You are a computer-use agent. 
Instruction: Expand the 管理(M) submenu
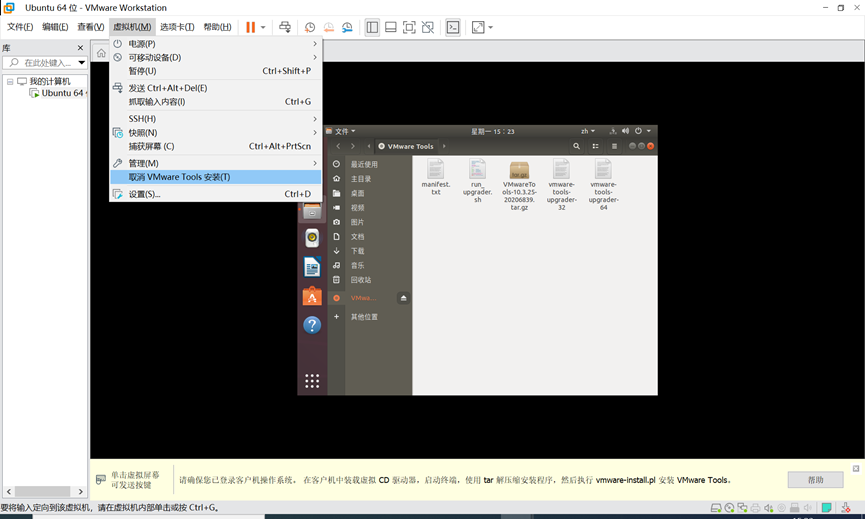pos(216,163)
